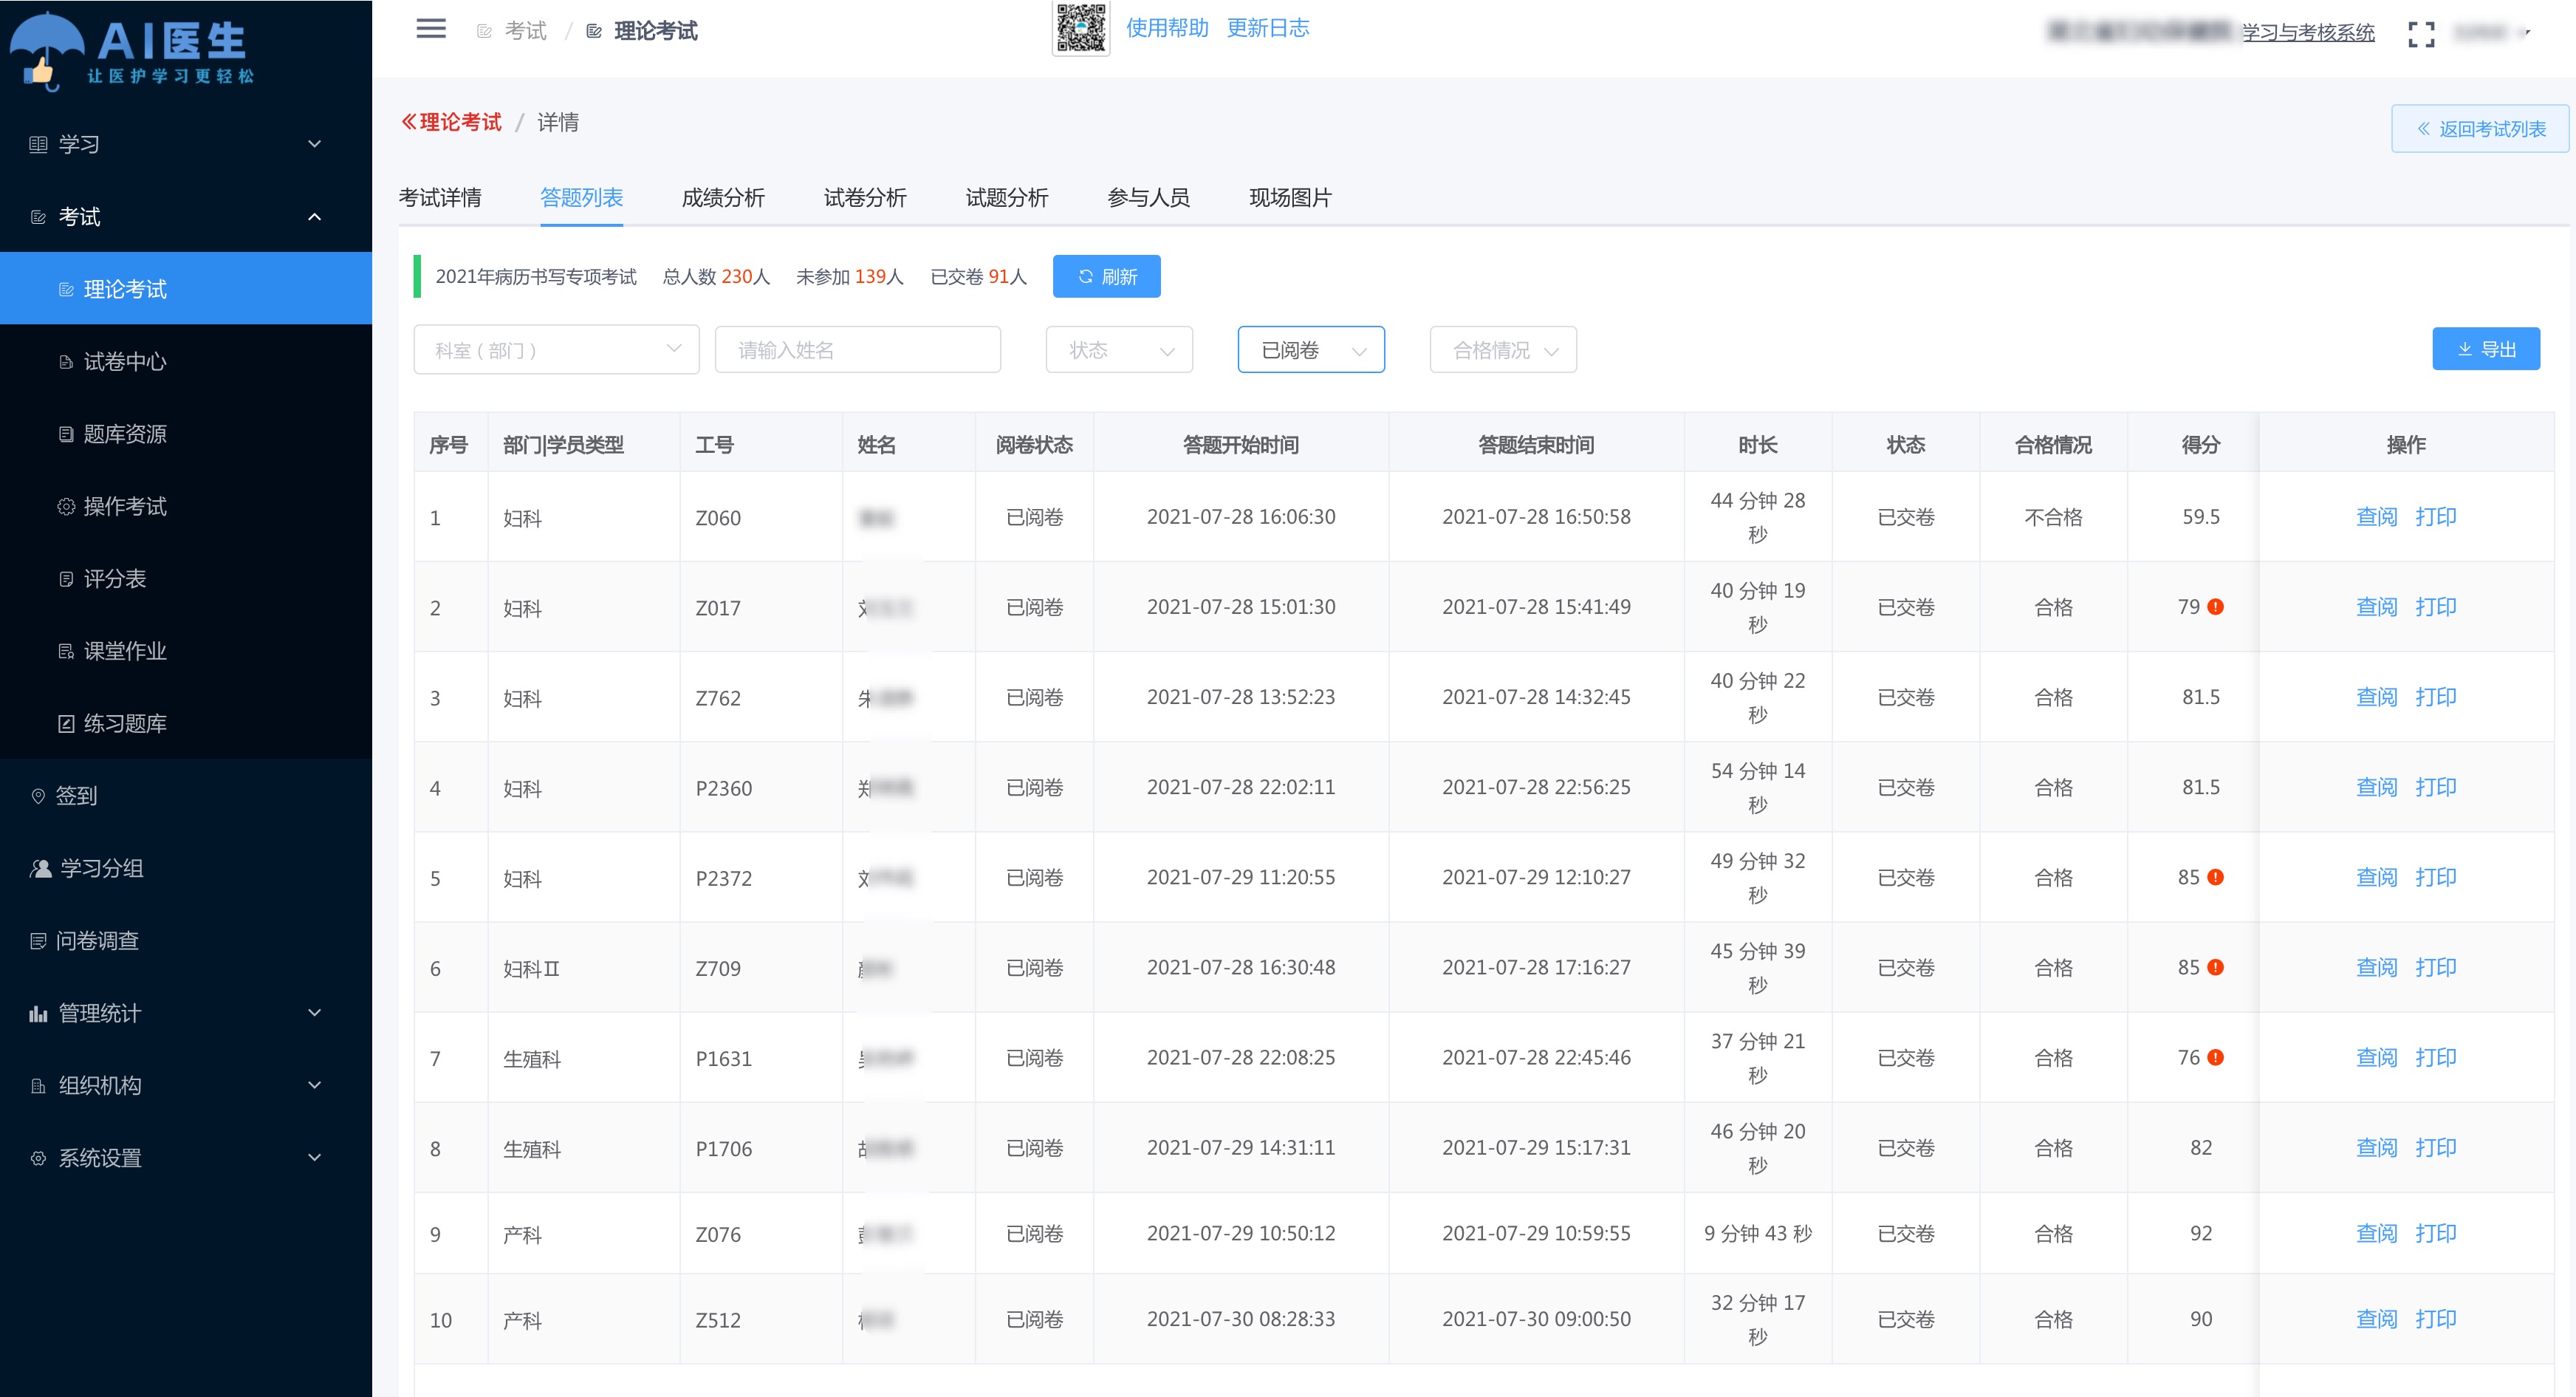Click 查阅 for the Z512 row
This screenshot has width=2576, height=1397.
2376,1319
